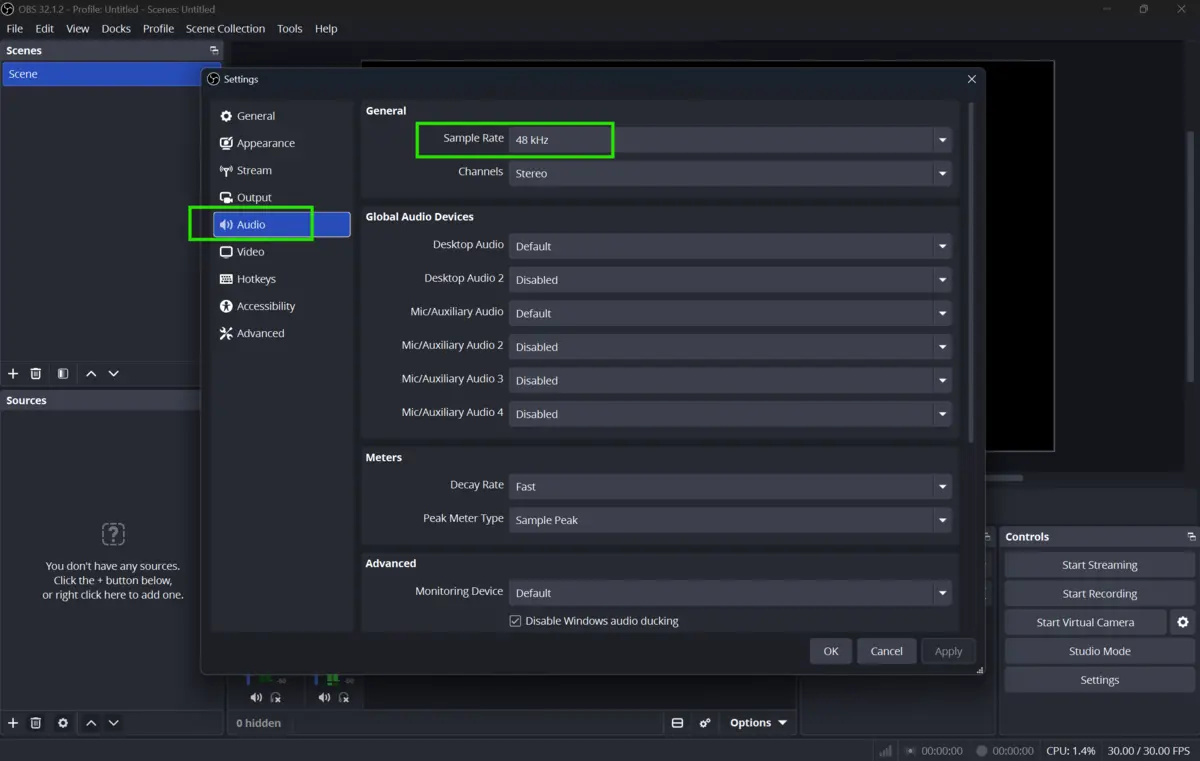Open Stream settings in the sidebar
1200x761 pixels.
(282, 170)
